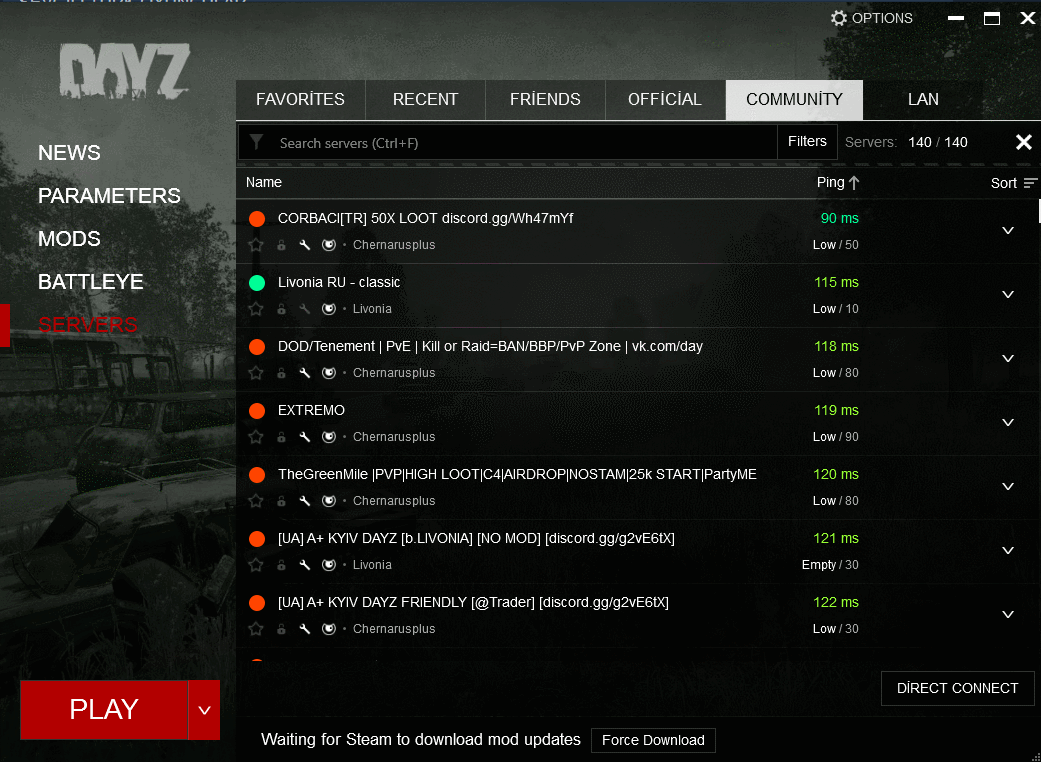Switch to the FAVORITES tab
Image resolution: width=1041 pixels, height=762 pixels.
point(300,100)
